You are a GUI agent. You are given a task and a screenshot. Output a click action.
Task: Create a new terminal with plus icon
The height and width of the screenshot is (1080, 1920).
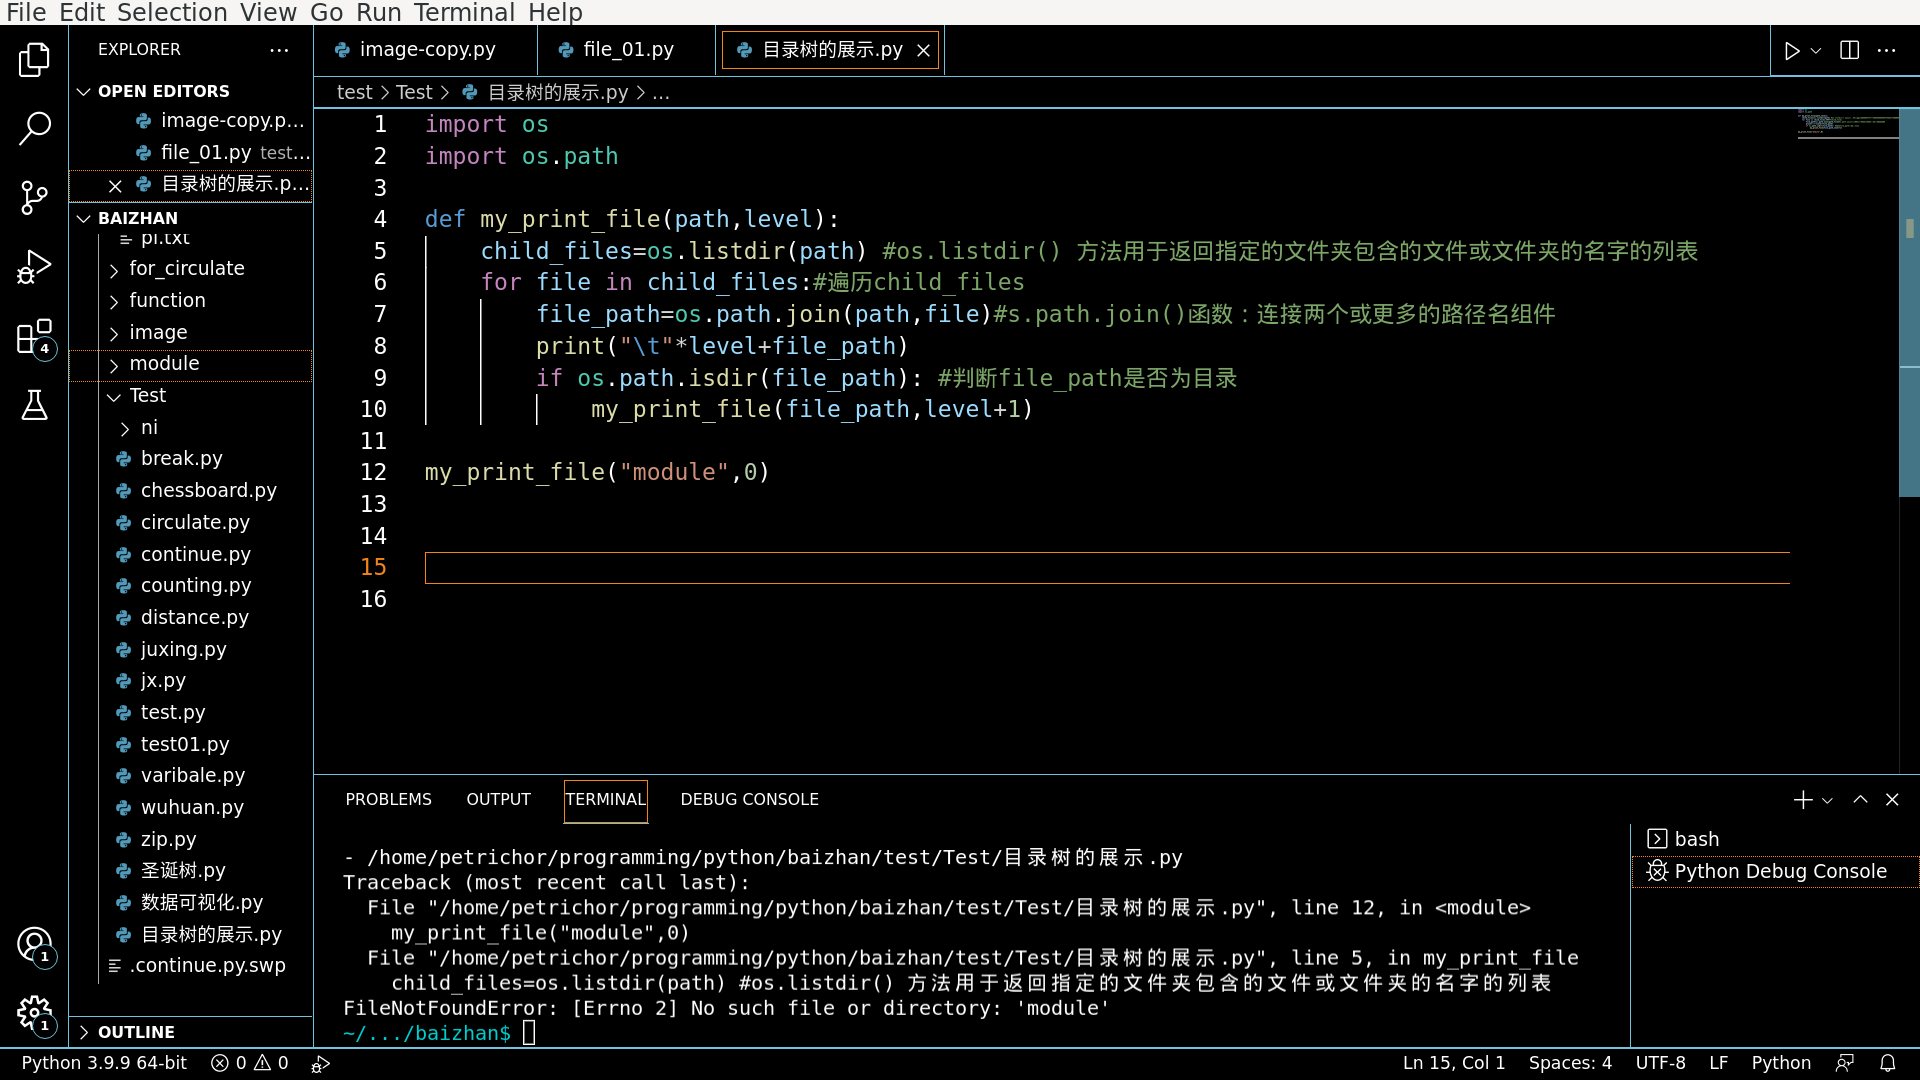pyautogui.click(x=1802, y=799)
